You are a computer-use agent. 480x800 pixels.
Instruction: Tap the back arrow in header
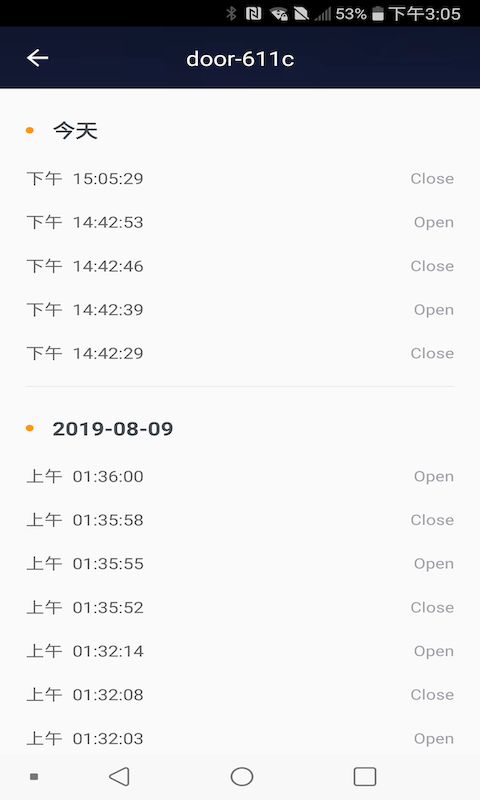point(37,58)
